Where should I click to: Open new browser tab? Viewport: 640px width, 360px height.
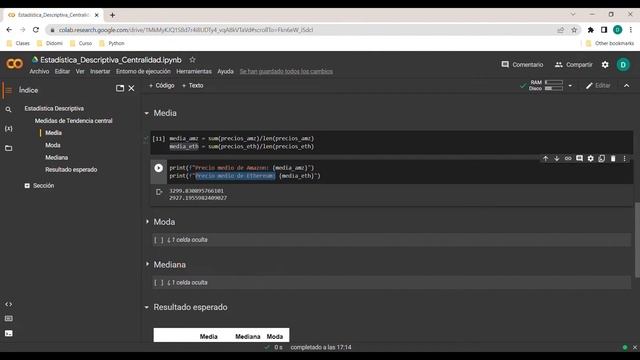(112, 15)
